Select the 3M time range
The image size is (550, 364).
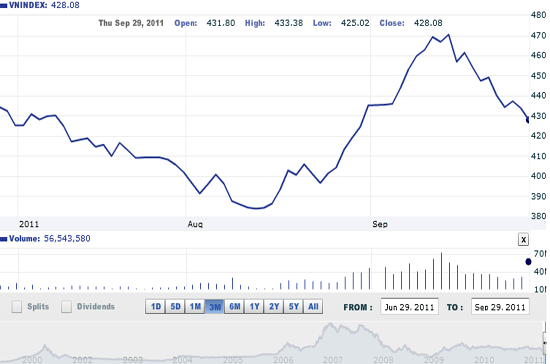click(x=215, y=307)
